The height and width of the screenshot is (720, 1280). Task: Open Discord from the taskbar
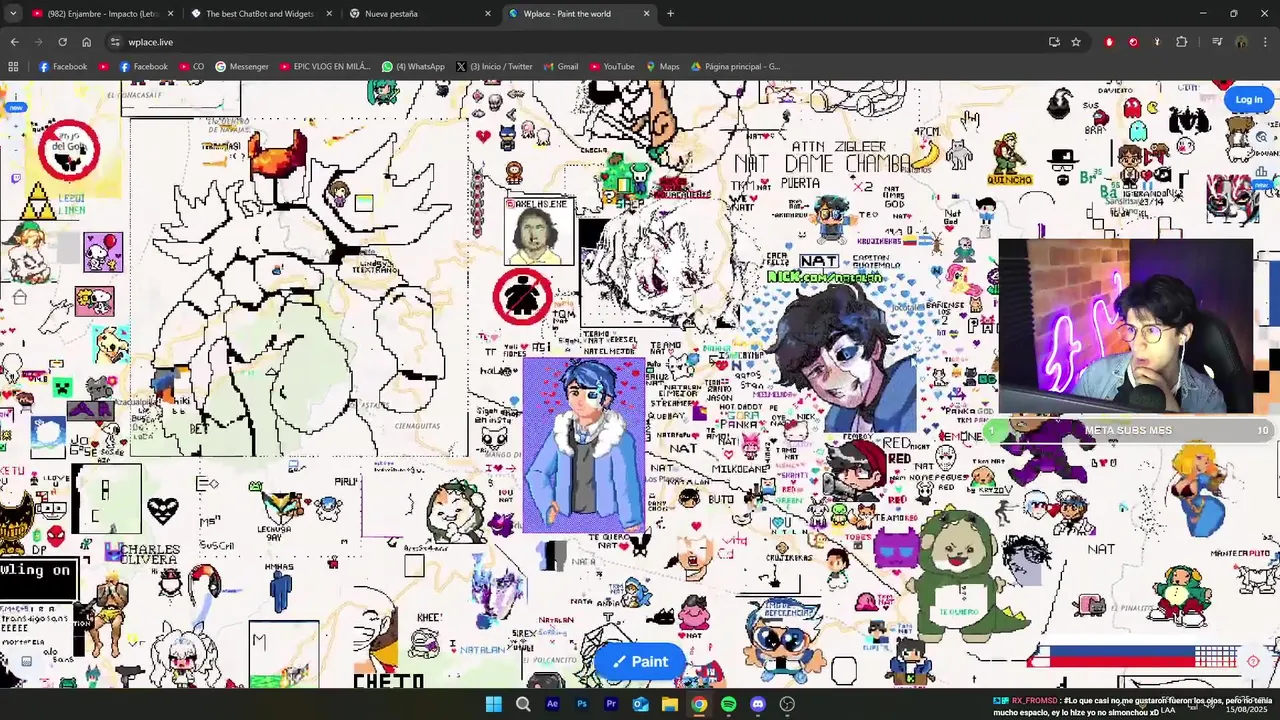pyautogui.click(x=758, y=704)
